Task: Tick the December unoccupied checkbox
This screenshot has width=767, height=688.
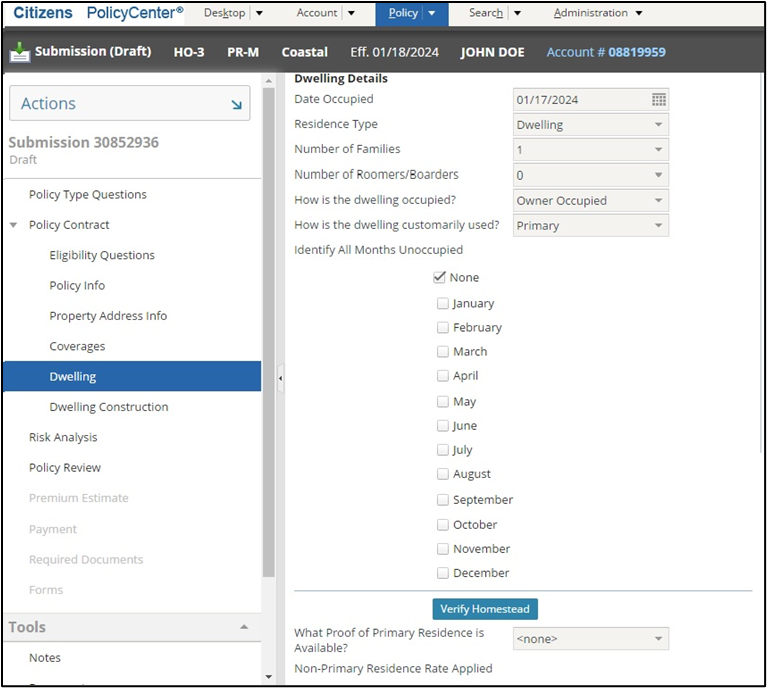Action: click(443, 573)
